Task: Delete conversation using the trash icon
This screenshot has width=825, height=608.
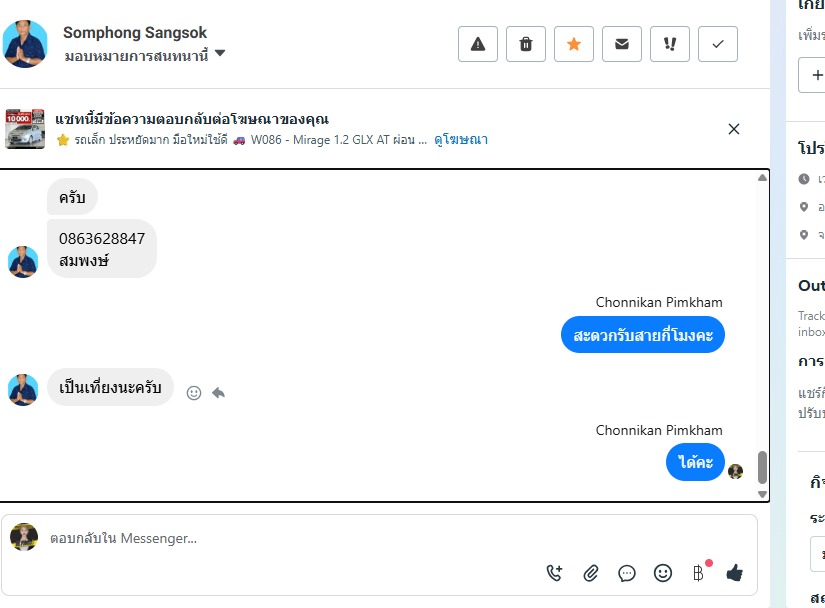Action: 526,44
